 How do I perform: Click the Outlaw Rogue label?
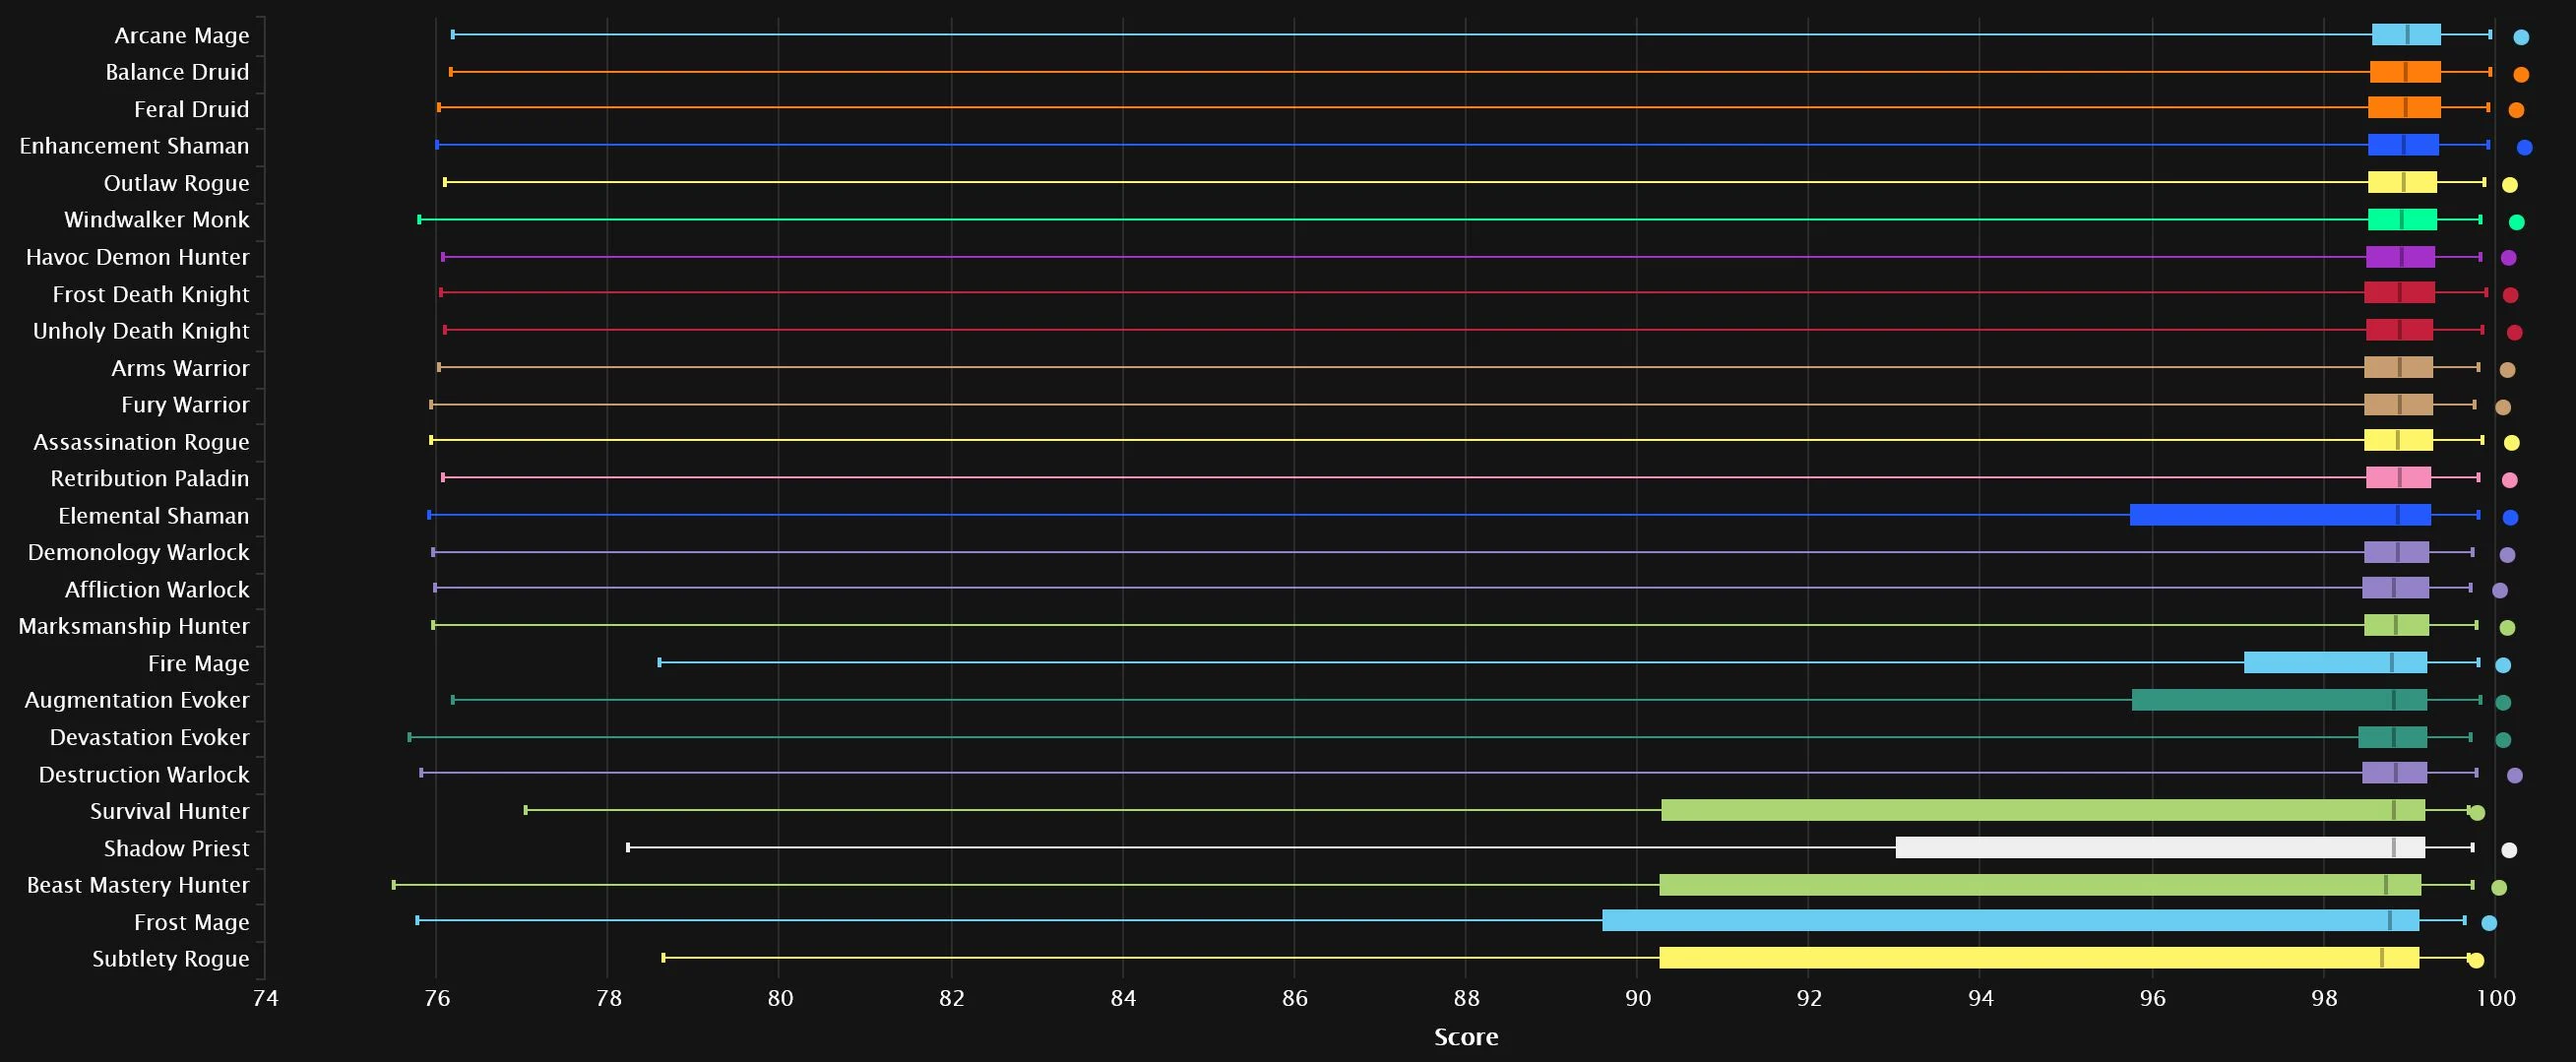[x=177, y=184]
